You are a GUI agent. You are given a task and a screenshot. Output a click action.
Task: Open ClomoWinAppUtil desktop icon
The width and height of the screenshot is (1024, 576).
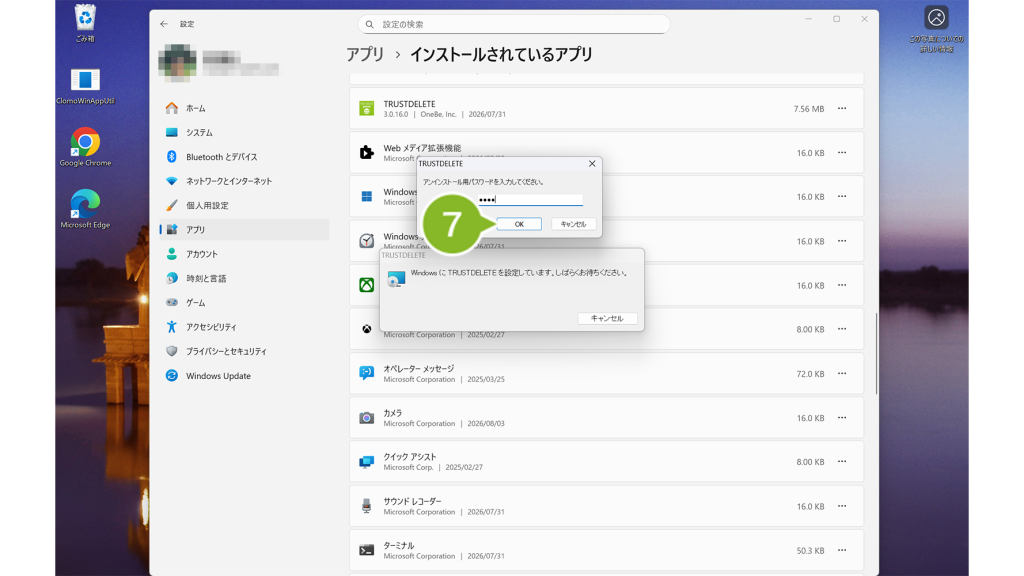pyautogui.click(x=85, y=86)
